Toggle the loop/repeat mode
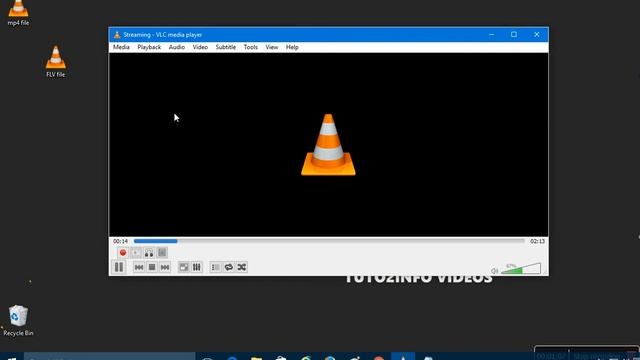Viewport: 640px width, 360px height. (229, 267)
